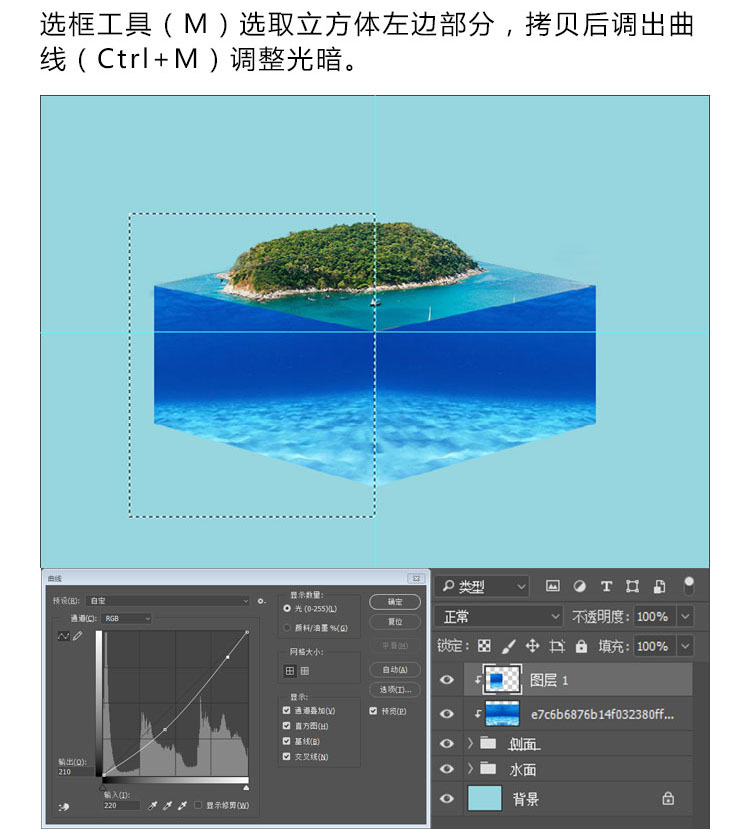Click the search icon in layer filter
750x829 pixels.
448,586
